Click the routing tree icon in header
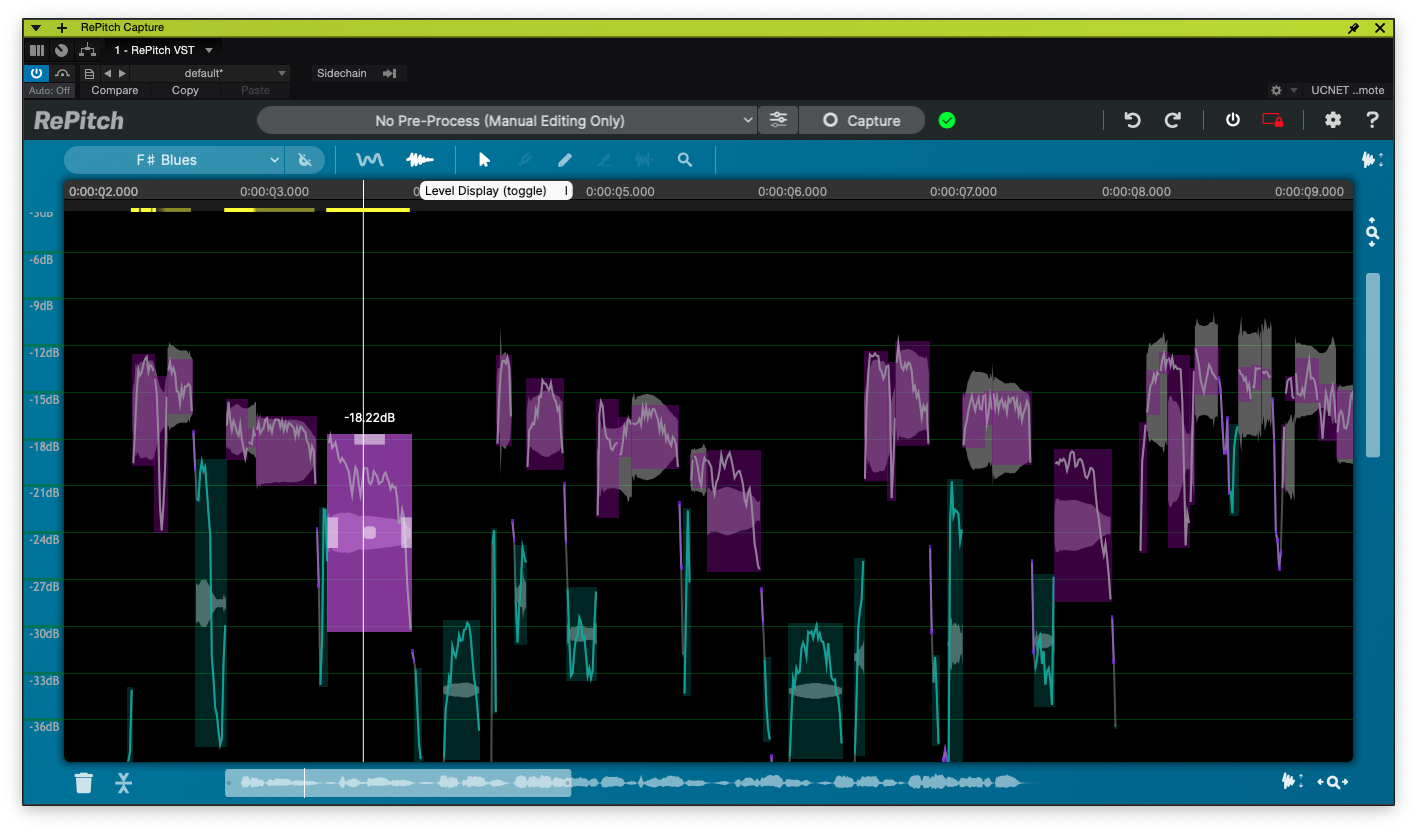Viewport: 1417px width, 832px height. 88,50
